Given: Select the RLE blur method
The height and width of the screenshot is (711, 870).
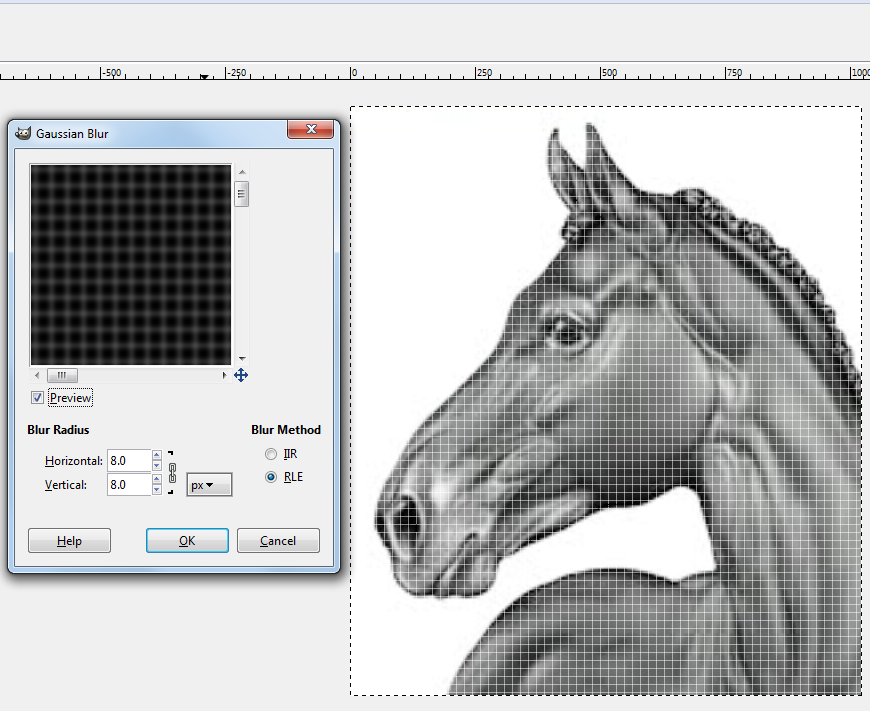Looking at the screenshot, I should click(270, 477).
